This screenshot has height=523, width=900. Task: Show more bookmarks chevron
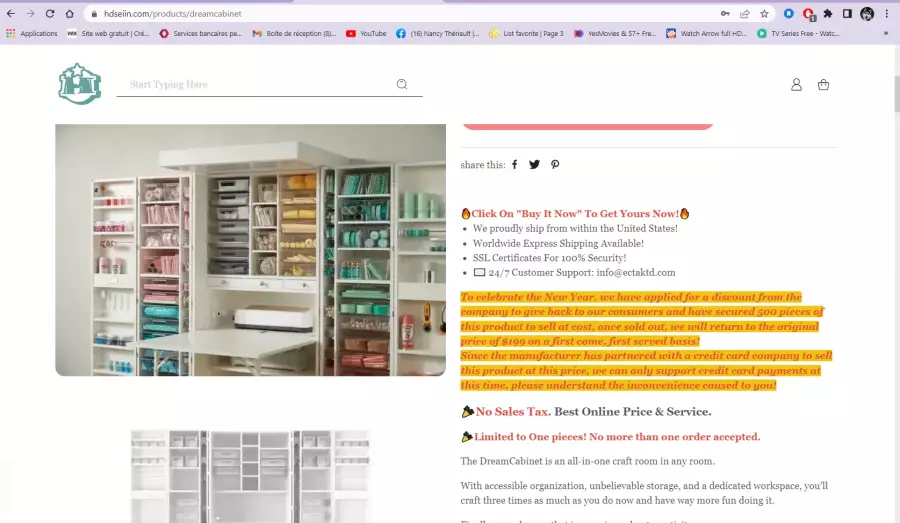point(886,34)
